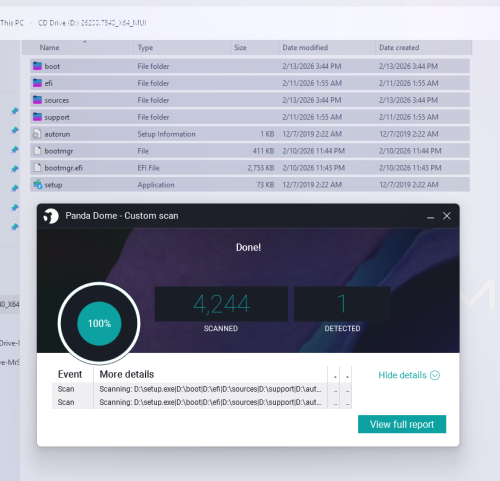Image resolution: width=500 pixels, height=481 pixels.
Task: Close the Panda Dome Custom scan window
Action: click(x=447, y=216)
